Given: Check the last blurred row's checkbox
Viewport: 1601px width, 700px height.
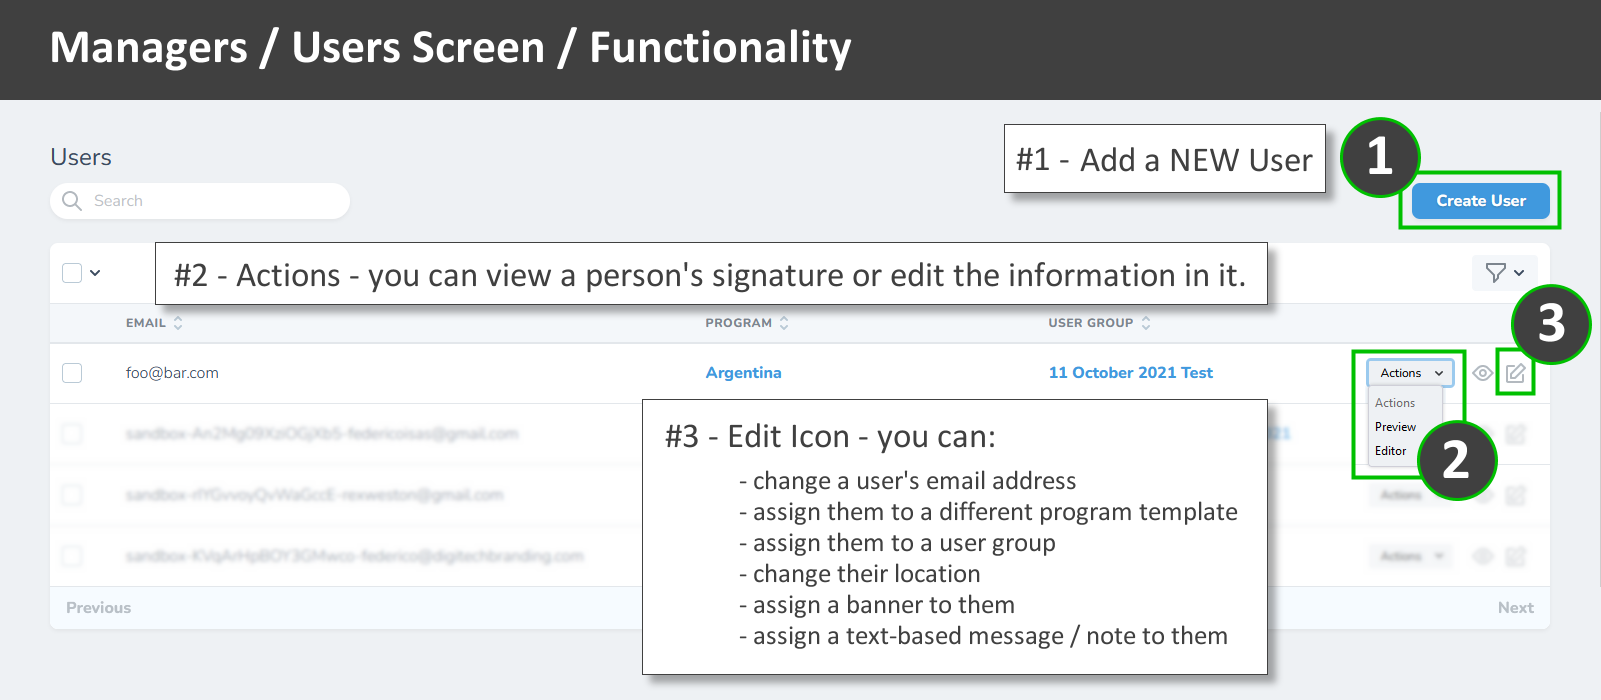Looking at the screenshot, I should coord(72,556).
